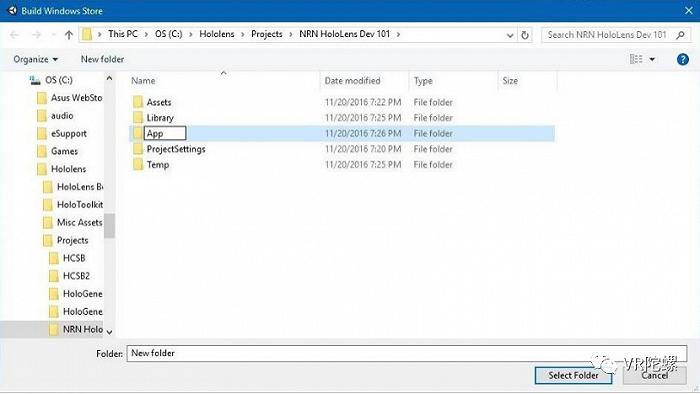Open the Organize dropdown menu
Screen dimensions: 700x394
pos(35,59)
